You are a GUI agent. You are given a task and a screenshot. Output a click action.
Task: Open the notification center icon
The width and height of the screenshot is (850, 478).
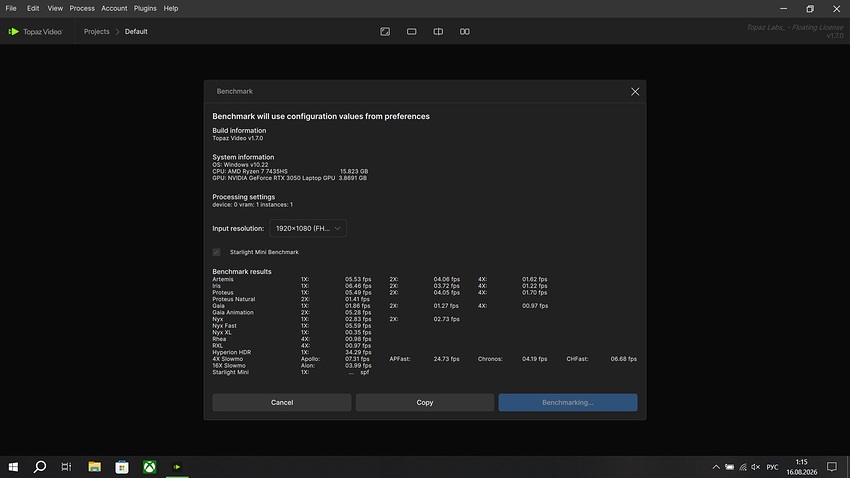click(832, 467)
